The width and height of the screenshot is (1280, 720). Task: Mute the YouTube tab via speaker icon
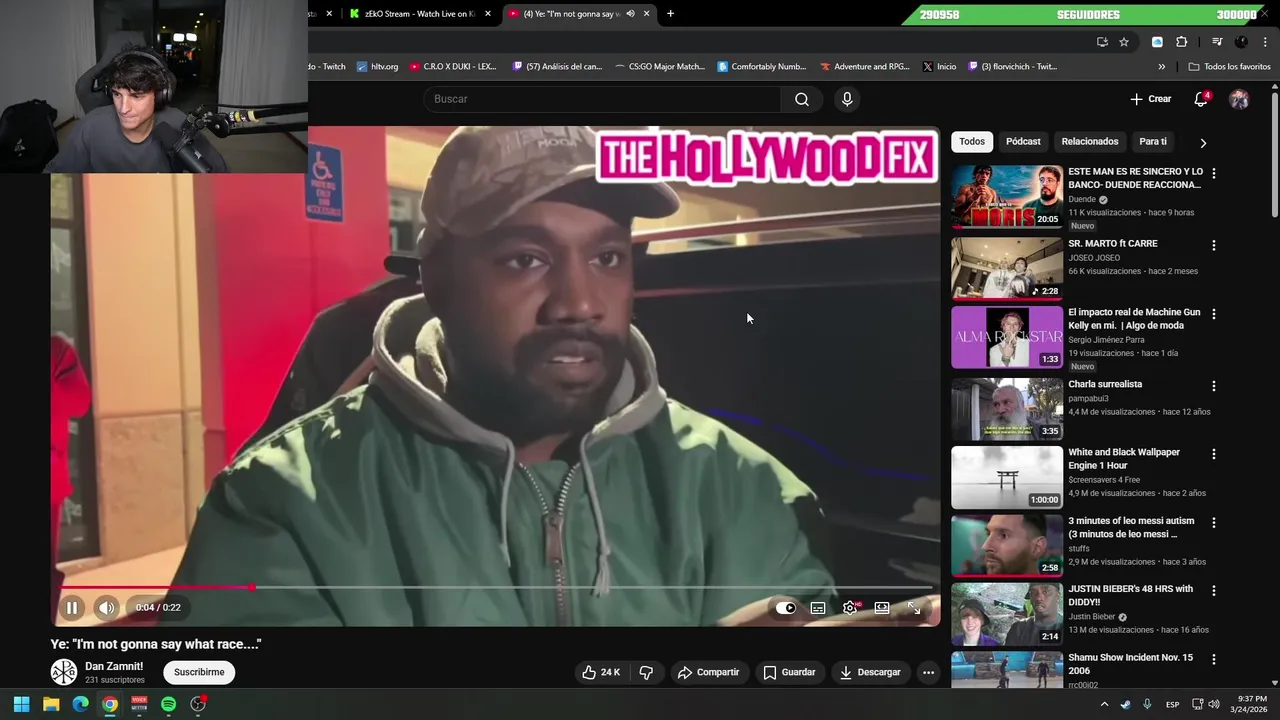630,13
